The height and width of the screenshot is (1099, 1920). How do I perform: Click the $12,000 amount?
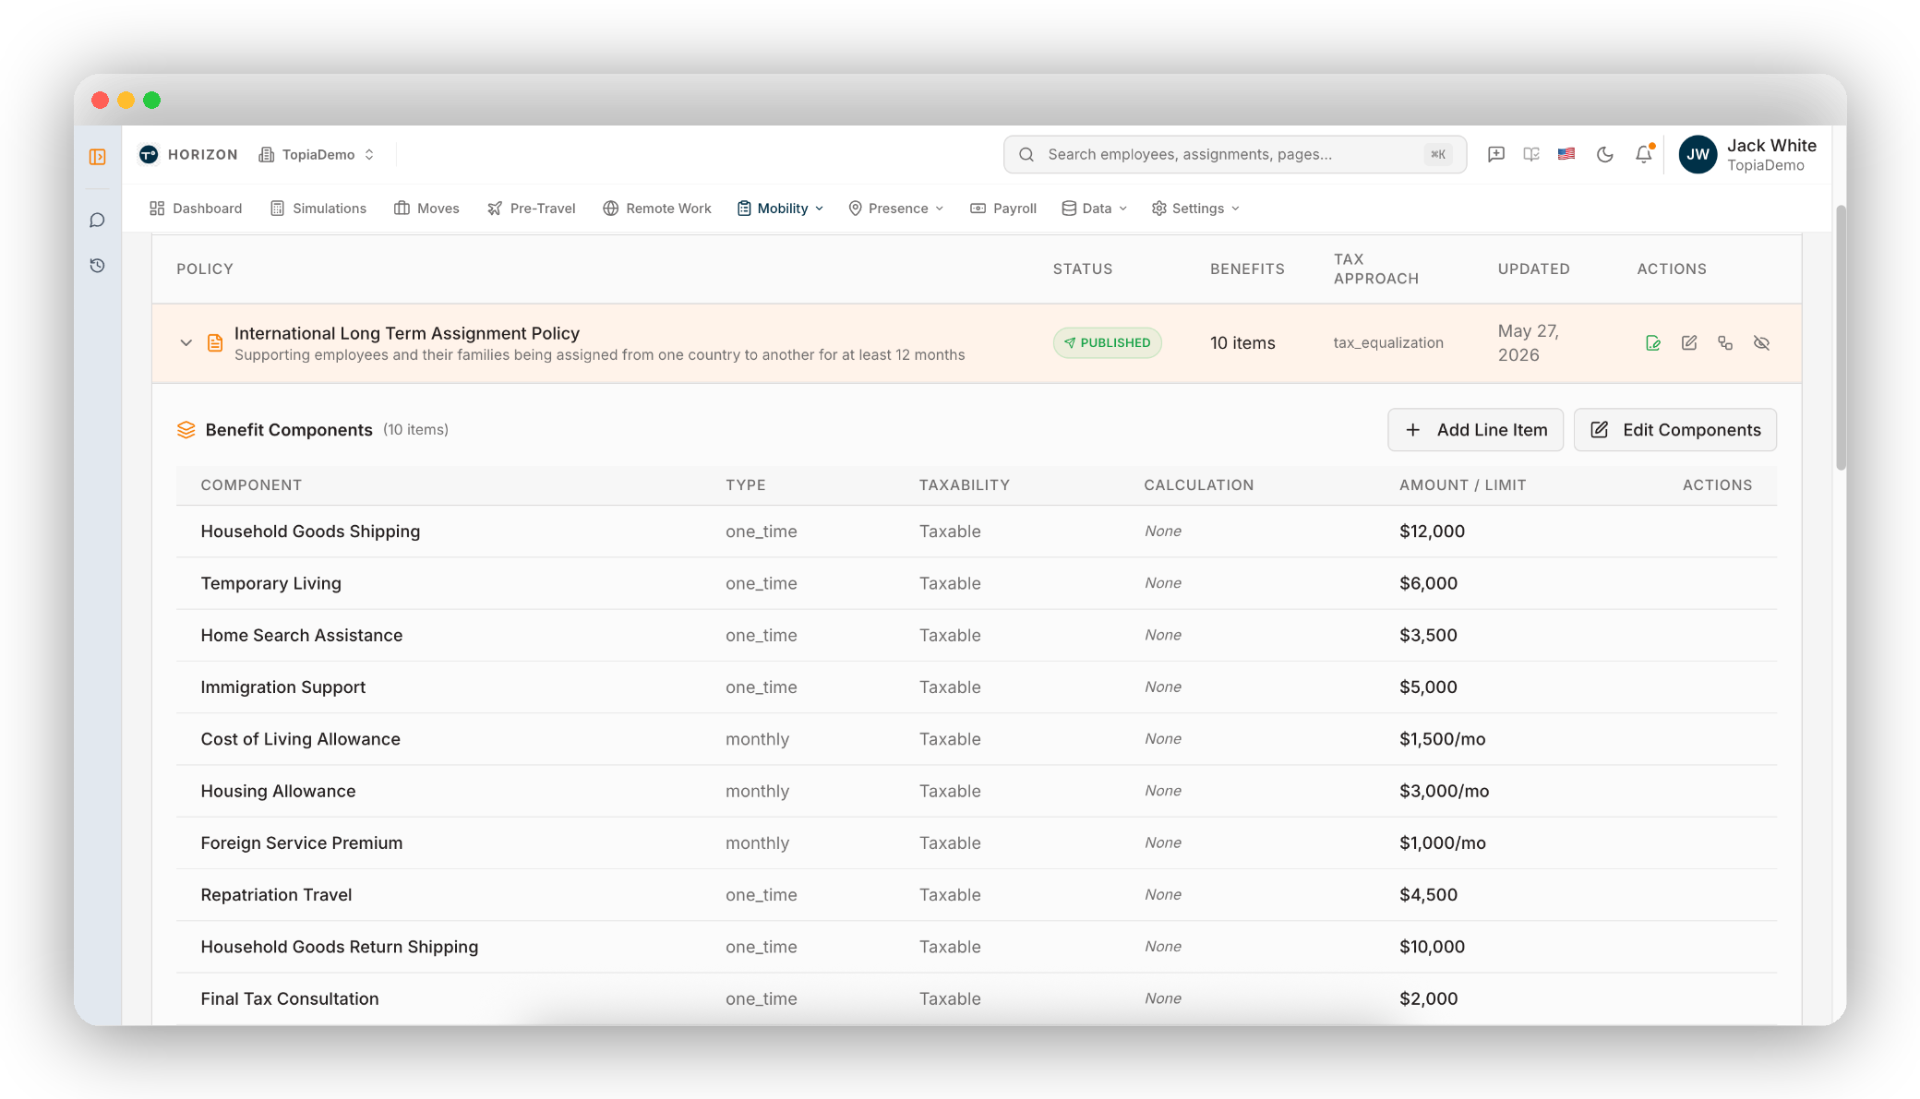[x=1431, y=531]
